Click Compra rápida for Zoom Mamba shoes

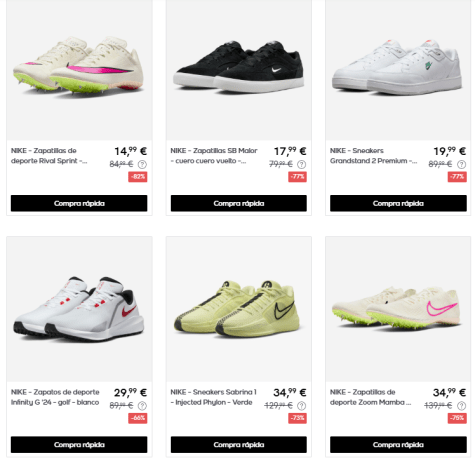tap(398, 445)
